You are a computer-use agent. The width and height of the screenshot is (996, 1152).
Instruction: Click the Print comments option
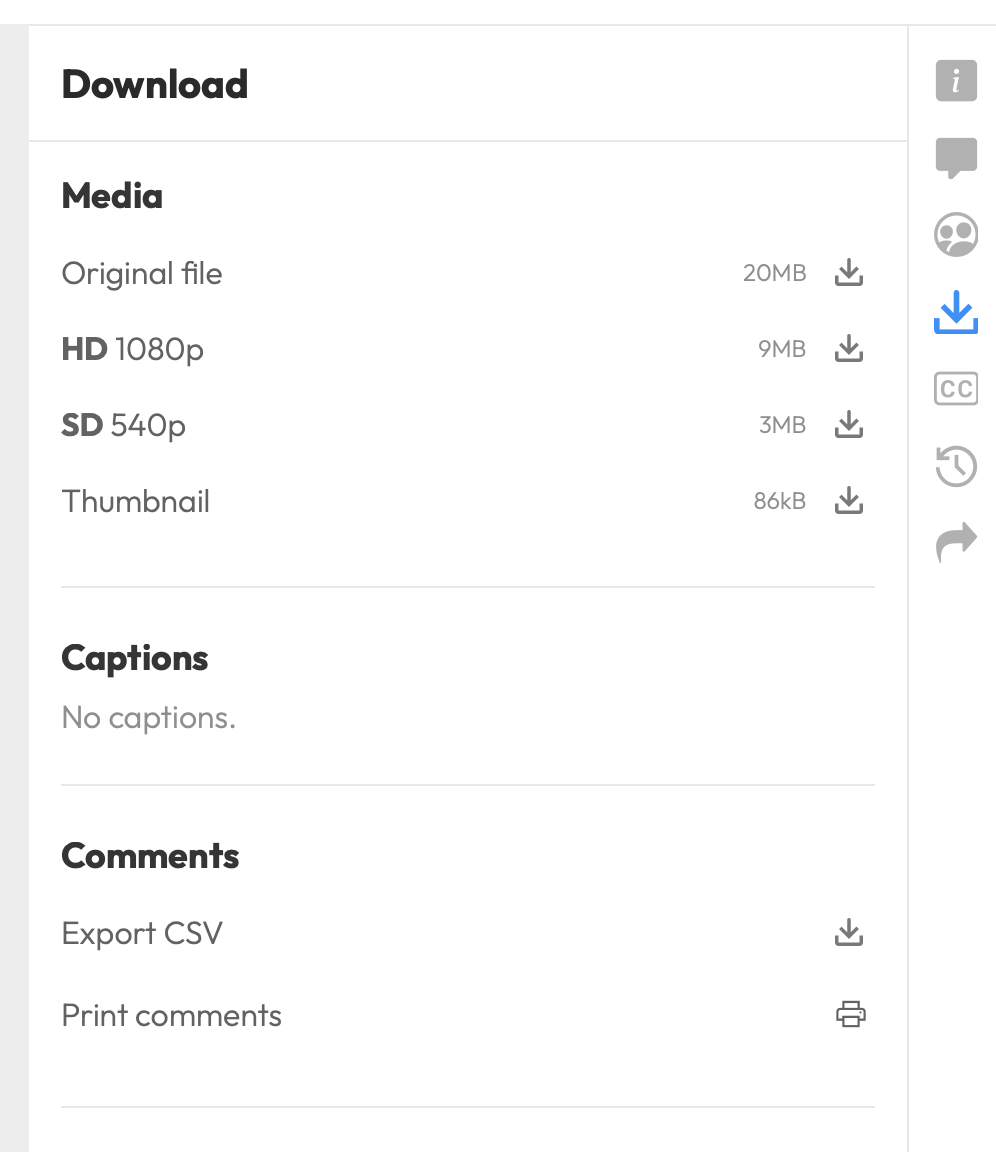coord(171,1015)
